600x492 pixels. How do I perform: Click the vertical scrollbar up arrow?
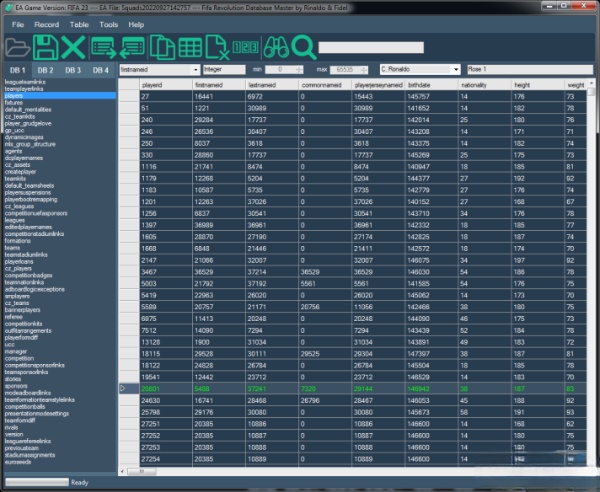coord(591,83)
